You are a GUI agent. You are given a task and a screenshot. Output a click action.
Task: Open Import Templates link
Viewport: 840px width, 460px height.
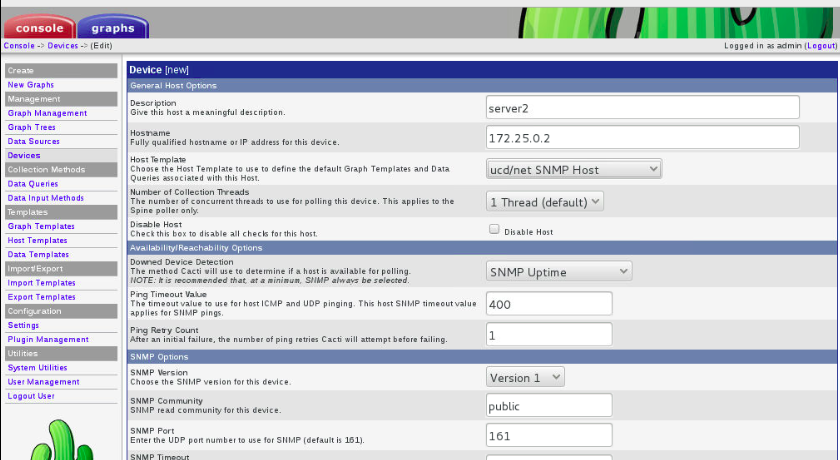click(41, 283)
